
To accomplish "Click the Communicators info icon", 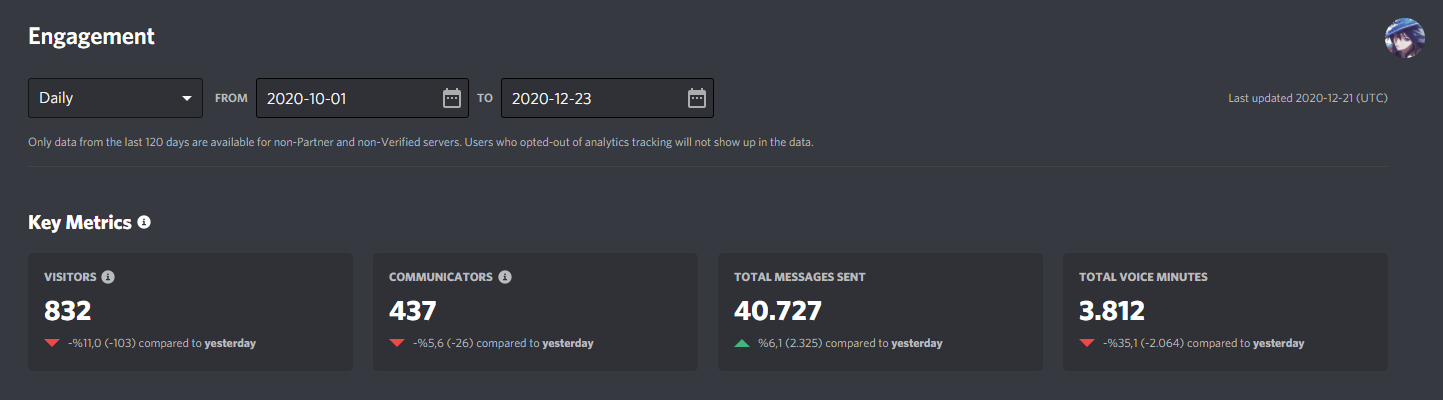I will [505, 277].
